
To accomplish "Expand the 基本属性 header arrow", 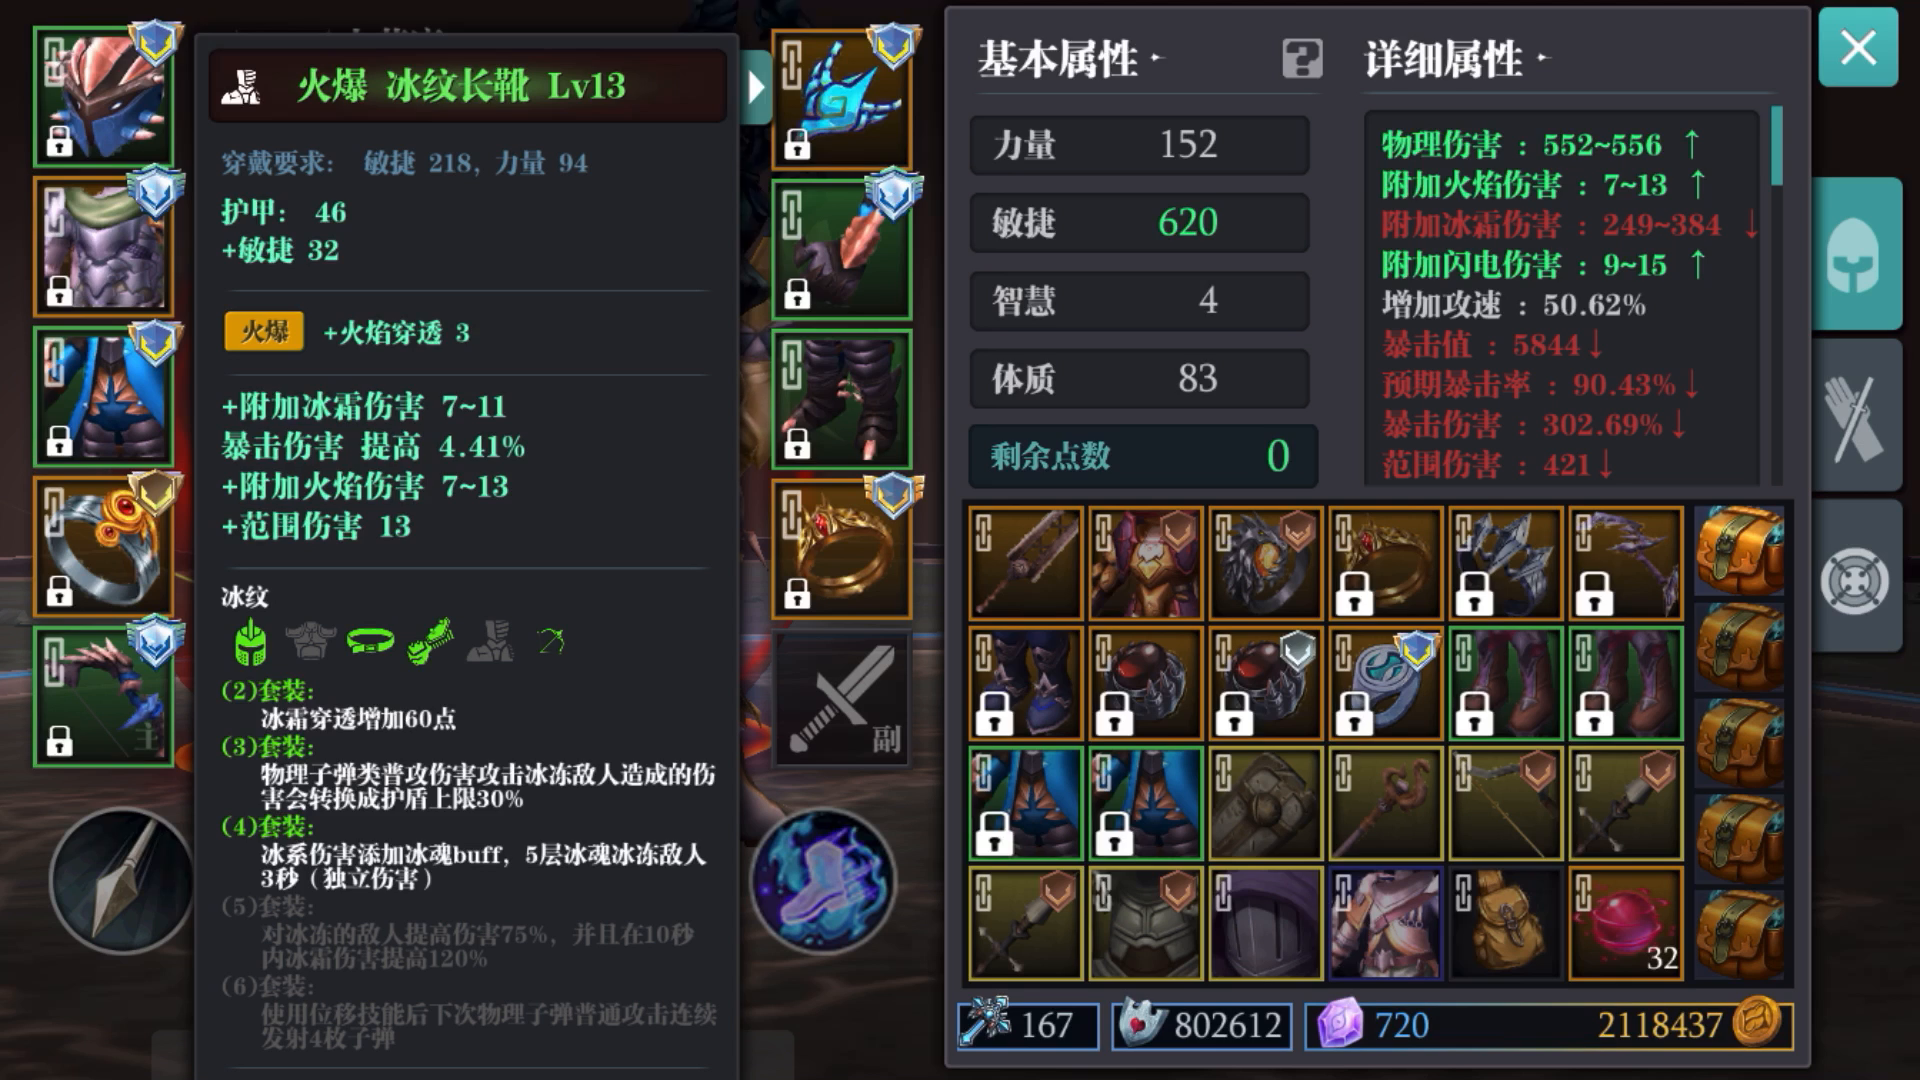I will click(x=1156, y=59).
